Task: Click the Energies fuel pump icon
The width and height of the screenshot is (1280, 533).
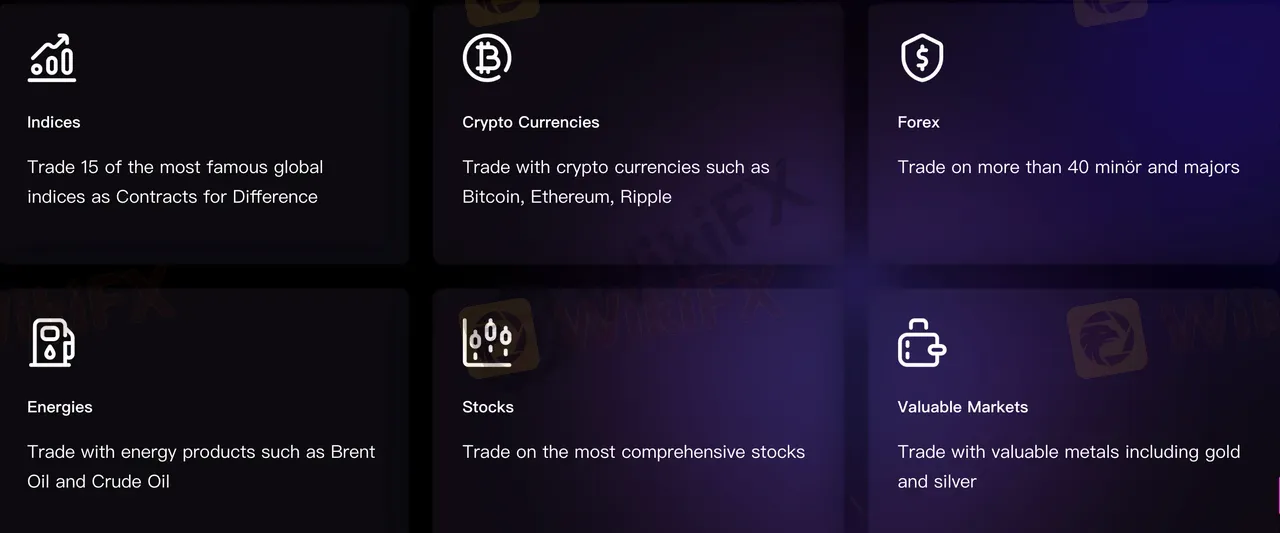Action: pos(52,343)
